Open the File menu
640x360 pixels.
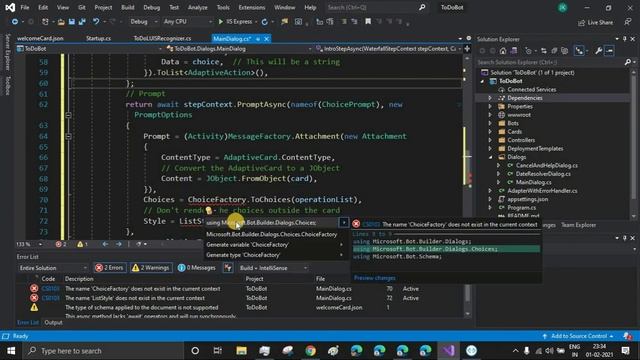tap(24, 7)
